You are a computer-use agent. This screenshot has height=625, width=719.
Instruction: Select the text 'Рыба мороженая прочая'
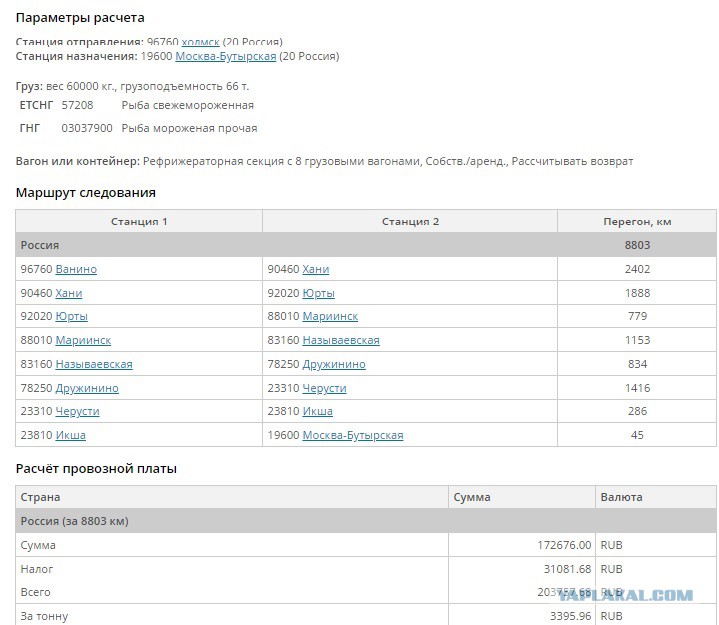click(x=189, y=128)
